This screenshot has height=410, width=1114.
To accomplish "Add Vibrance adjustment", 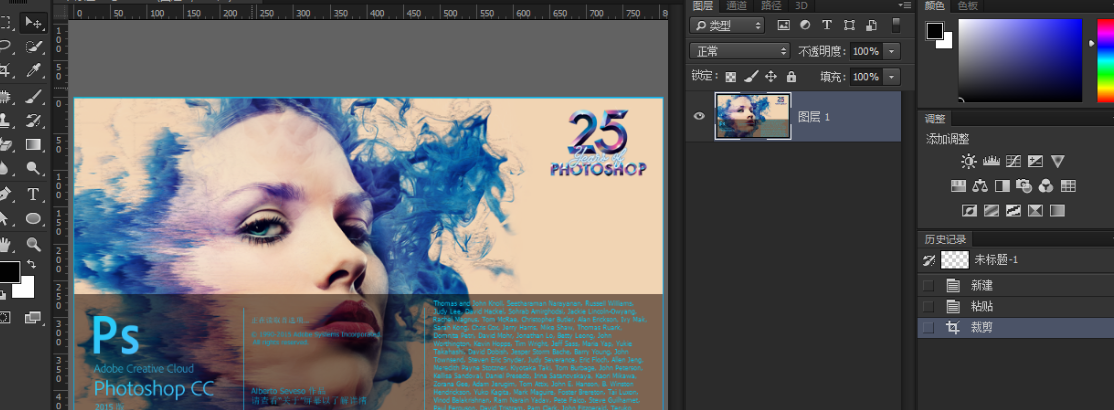I will [1057, 161].
